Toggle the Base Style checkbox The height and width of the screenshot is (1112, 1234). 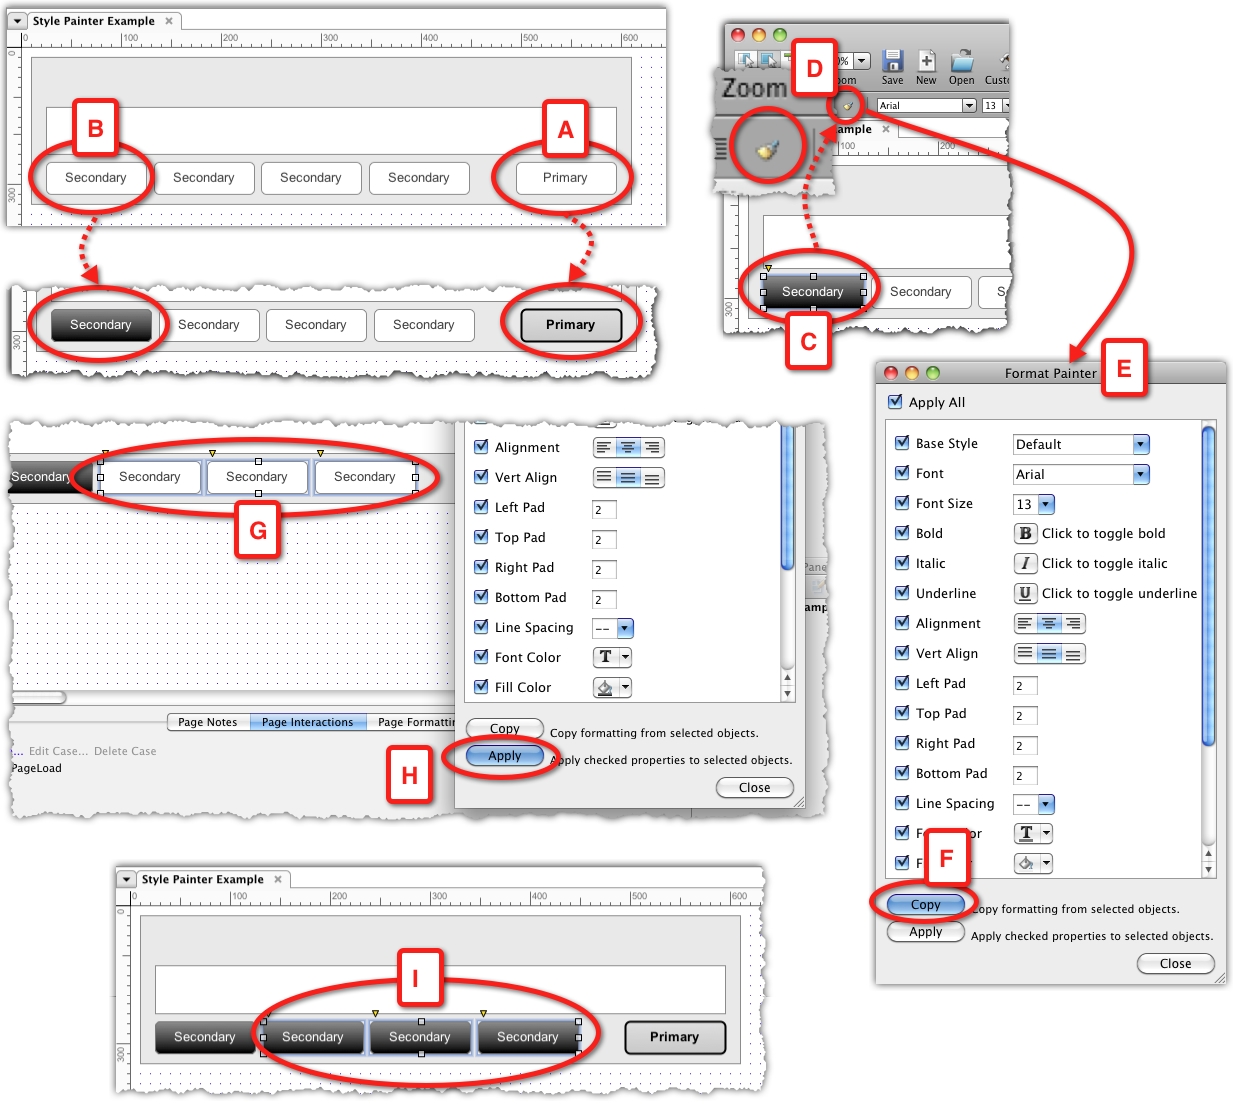click(x=902, y=442)
